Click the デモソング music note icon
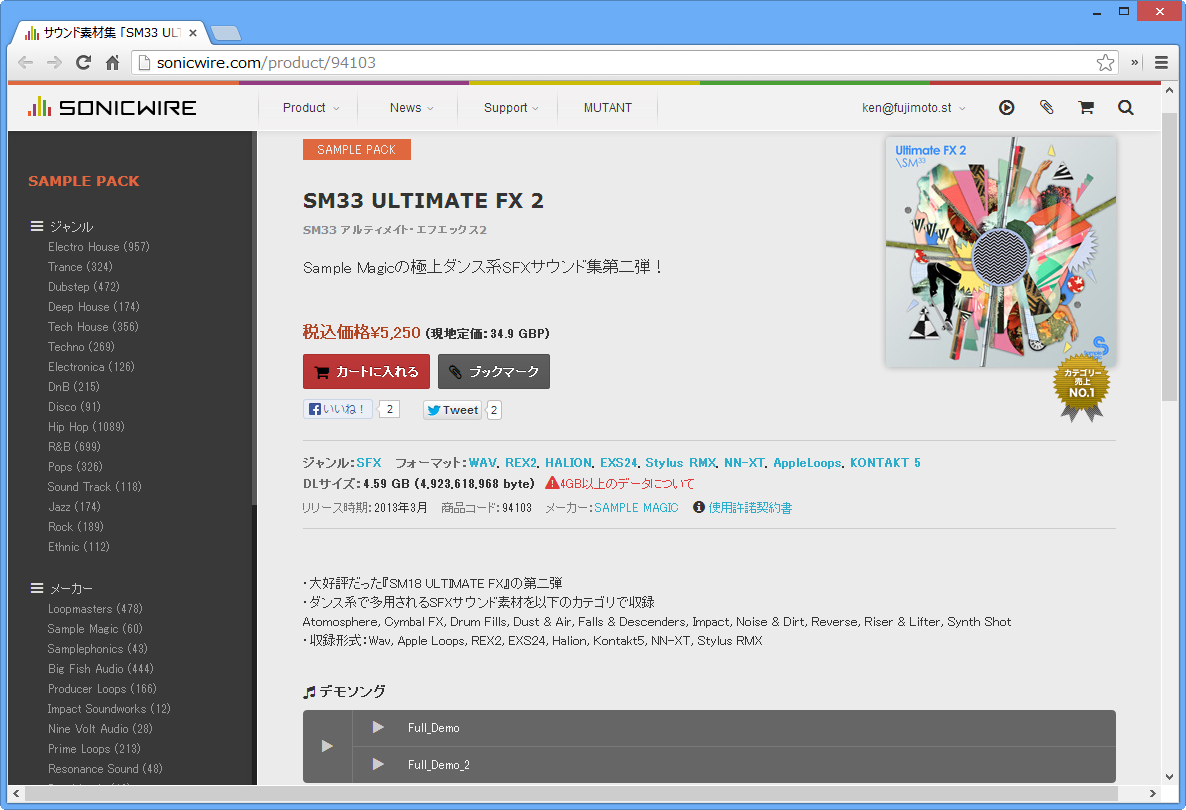This screenshot has height=810, width=1186. [x=309, y=691]
